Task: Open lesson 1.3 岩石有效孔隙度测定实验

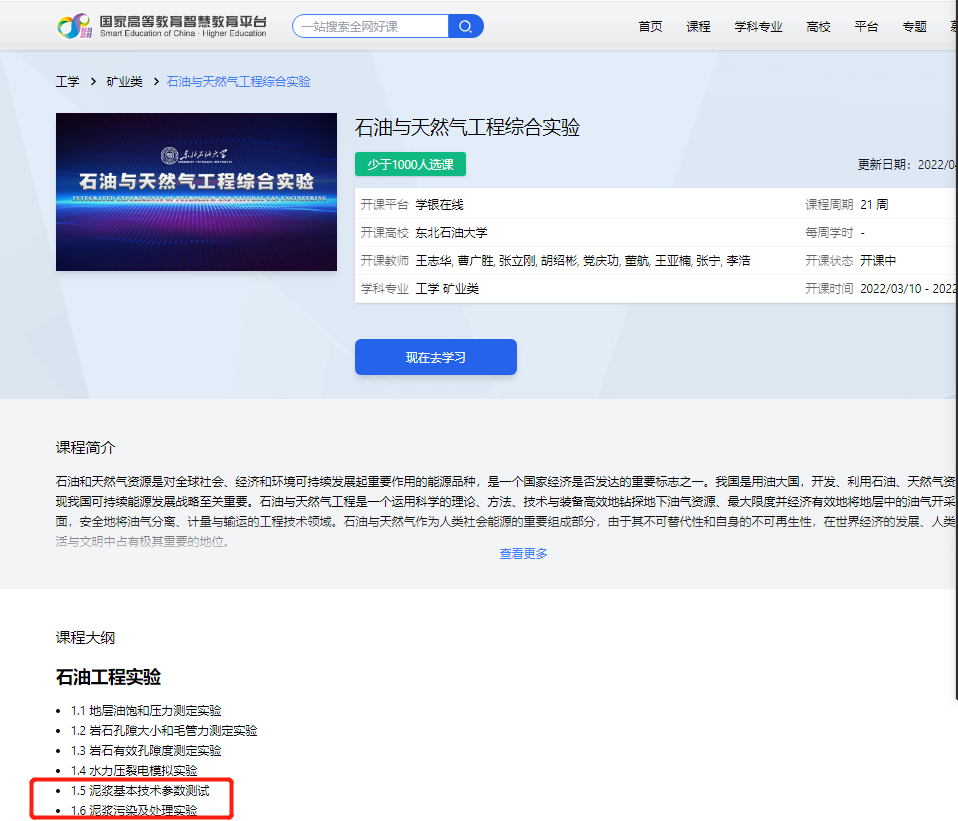Action: [x=146, y=751]
